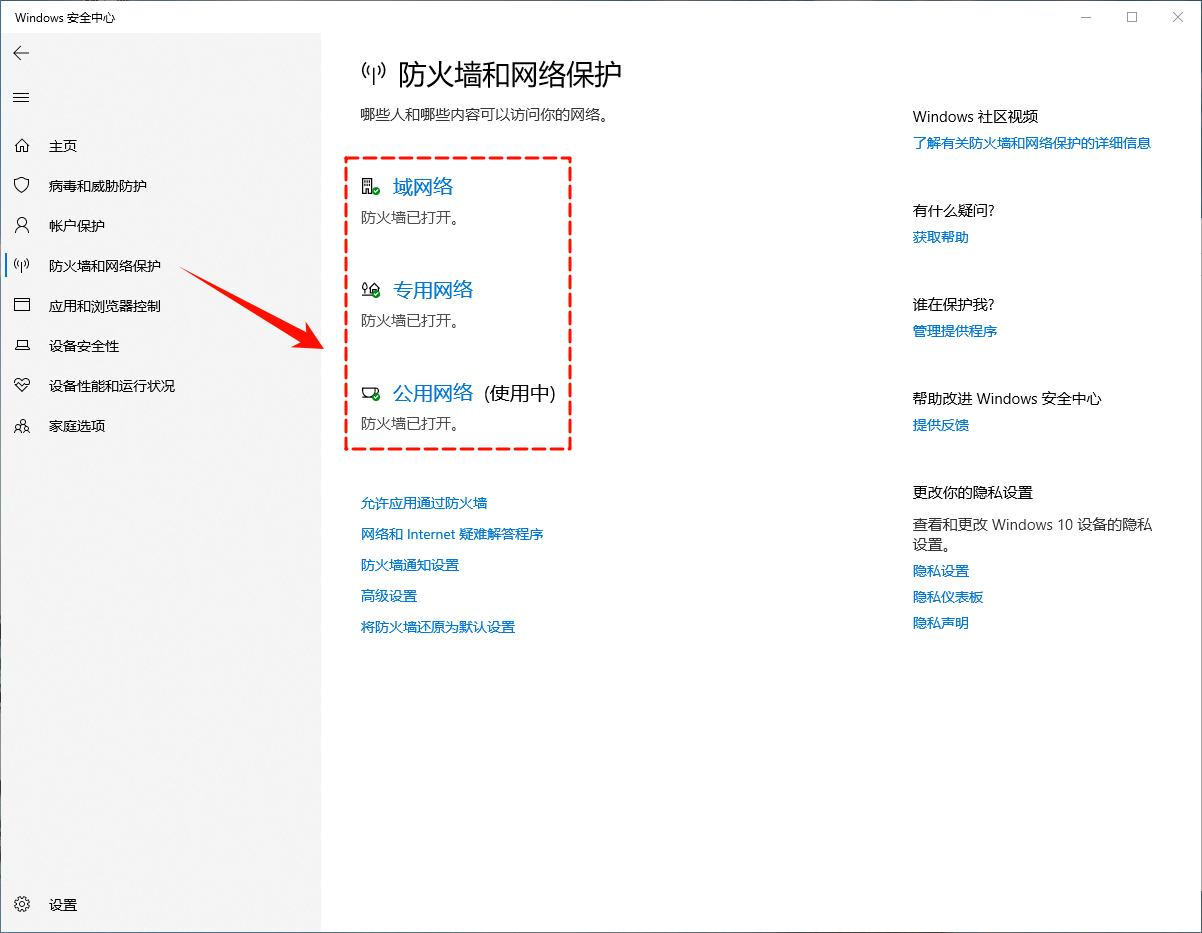Go back with the arrow button

[x=21, y=53]
